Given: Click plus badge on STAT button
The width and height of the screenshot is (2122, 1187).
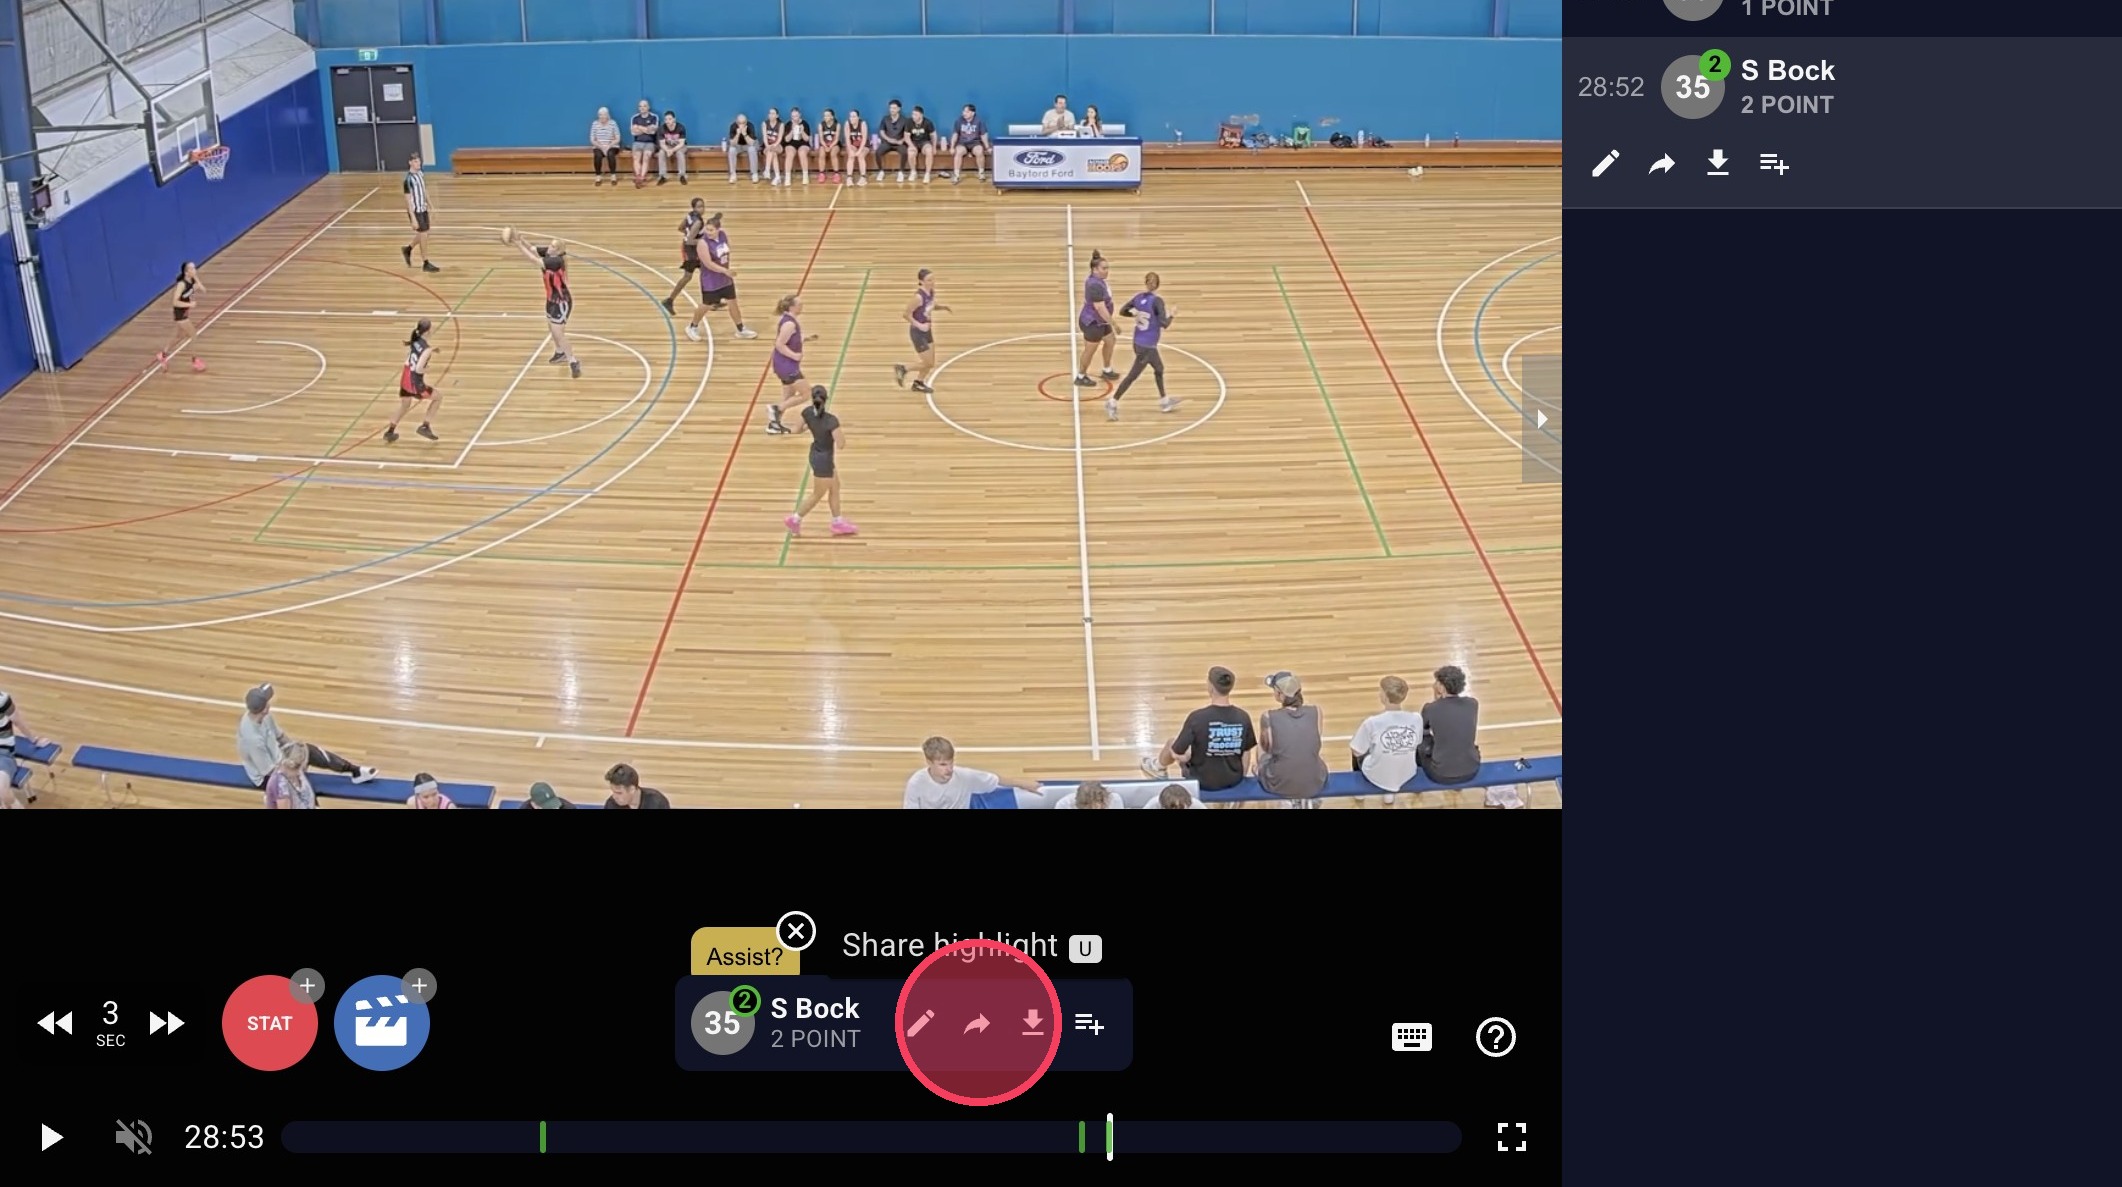Looking at the screenshot, I should pyautogui.click(x=307, y=986).
